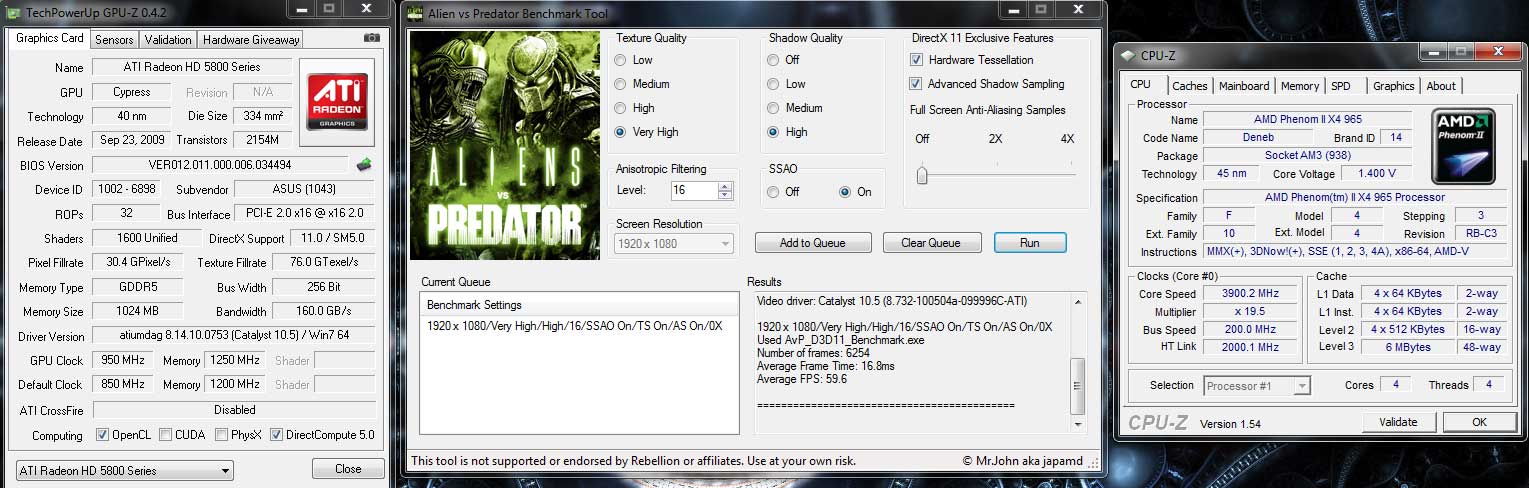Click the Alien vs Predator tool title icon

tap(417, 13)
